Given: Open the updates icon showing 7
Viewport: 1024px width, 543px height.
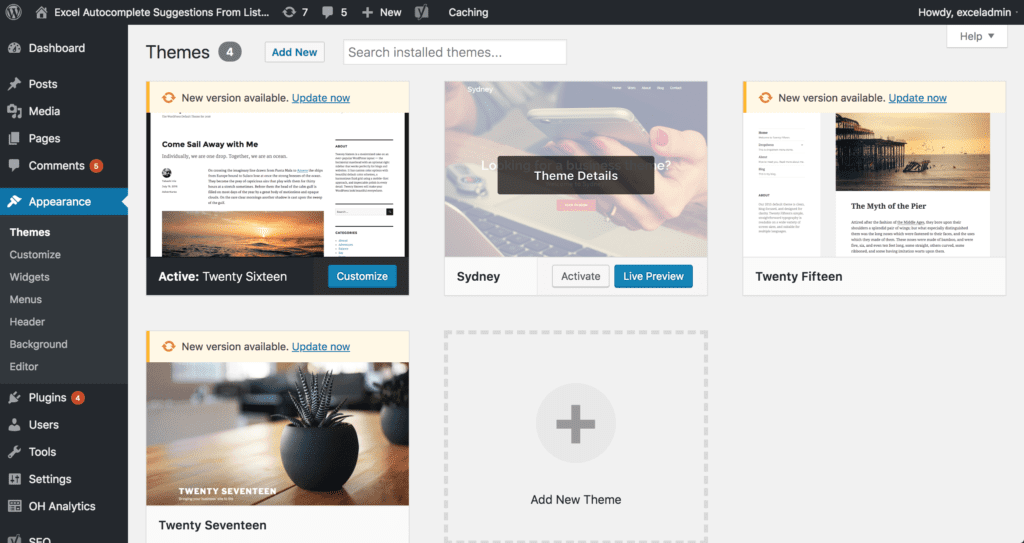Looking at the screenshot, I should (289, 12).
